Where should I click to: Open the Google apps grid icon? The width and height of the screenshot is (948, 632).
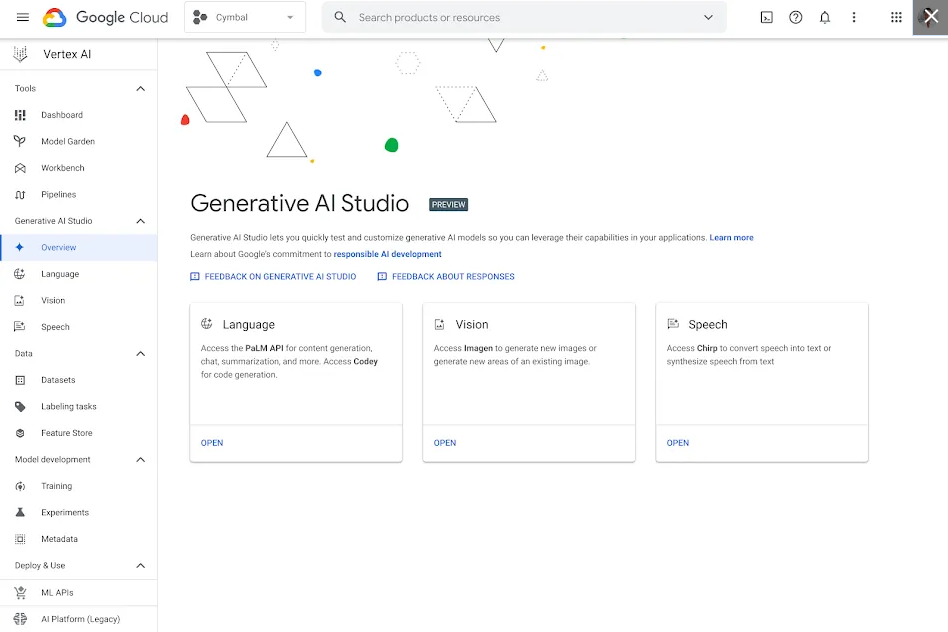pos(896,18)
